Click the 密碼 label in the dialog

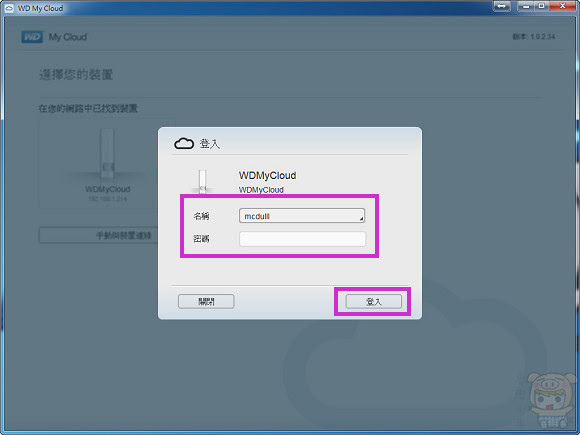[201, 239]
